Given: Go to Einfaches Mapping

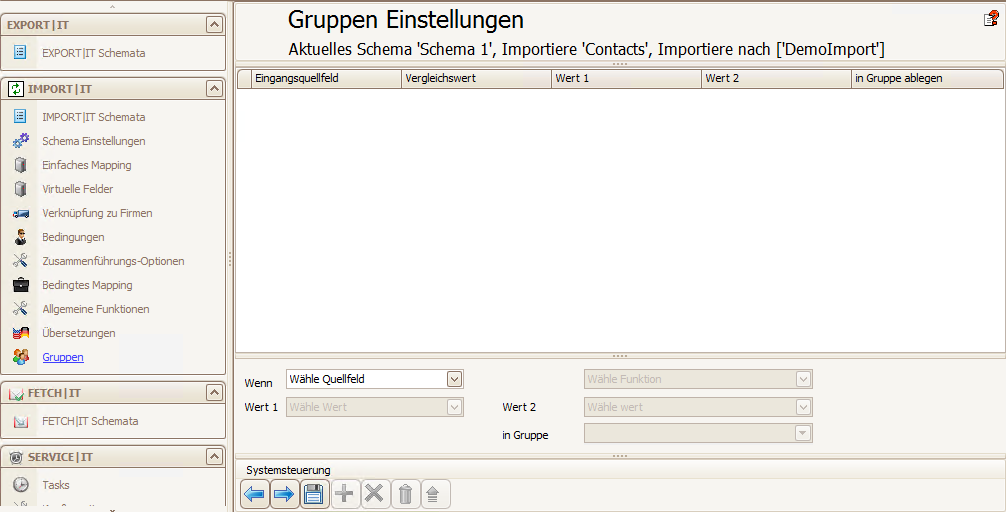Looking at the screenshot, I should point(87,165).
